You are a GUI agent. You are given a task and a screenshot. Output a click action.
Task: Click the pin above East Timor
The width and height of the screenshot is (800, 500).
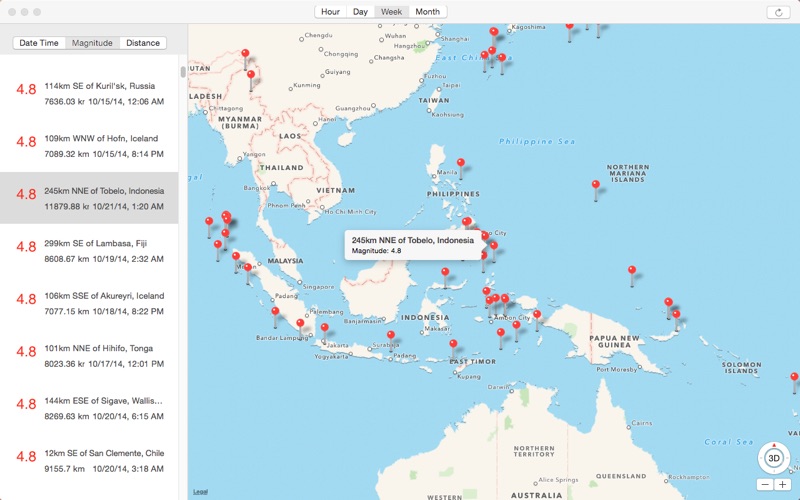pos(453,344)
